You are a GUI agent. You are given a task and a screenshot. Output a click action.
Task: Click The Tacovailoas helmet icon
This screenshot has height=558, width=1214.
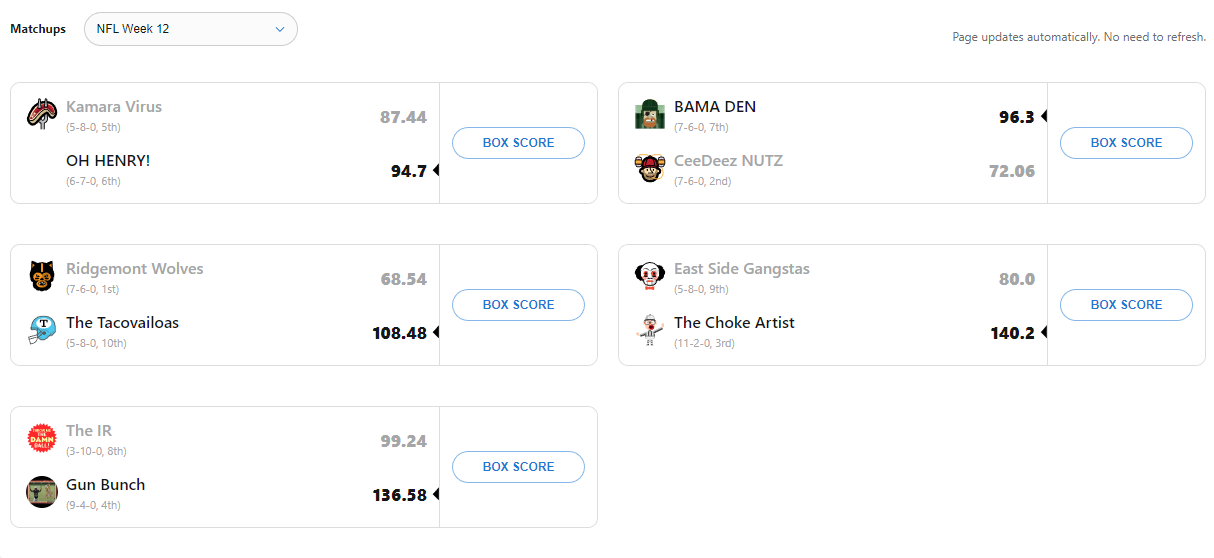(42, 330)
